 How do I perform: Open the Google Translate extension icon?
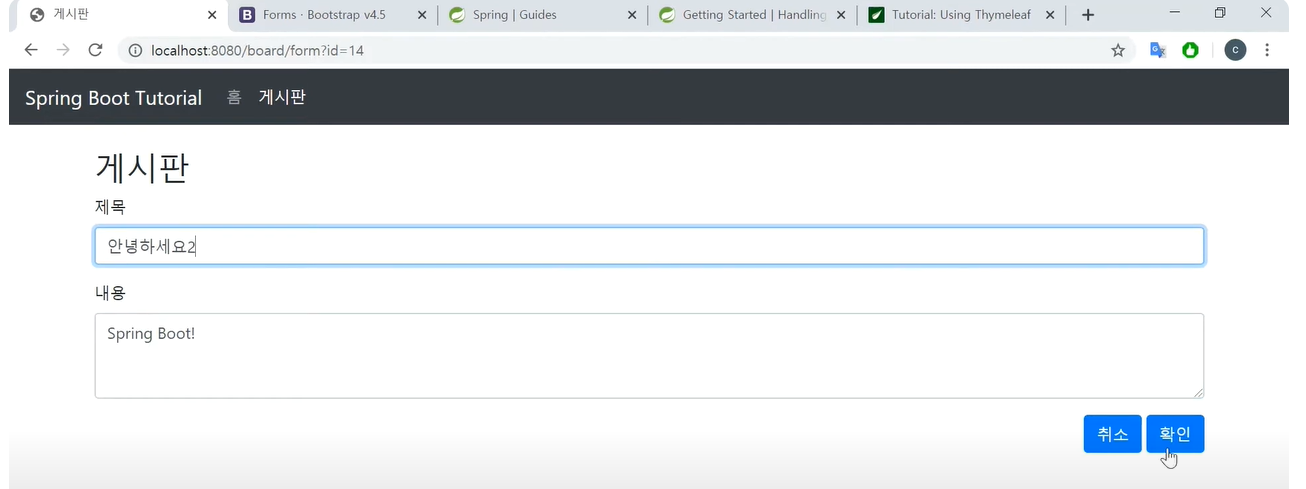(1158, 50)
